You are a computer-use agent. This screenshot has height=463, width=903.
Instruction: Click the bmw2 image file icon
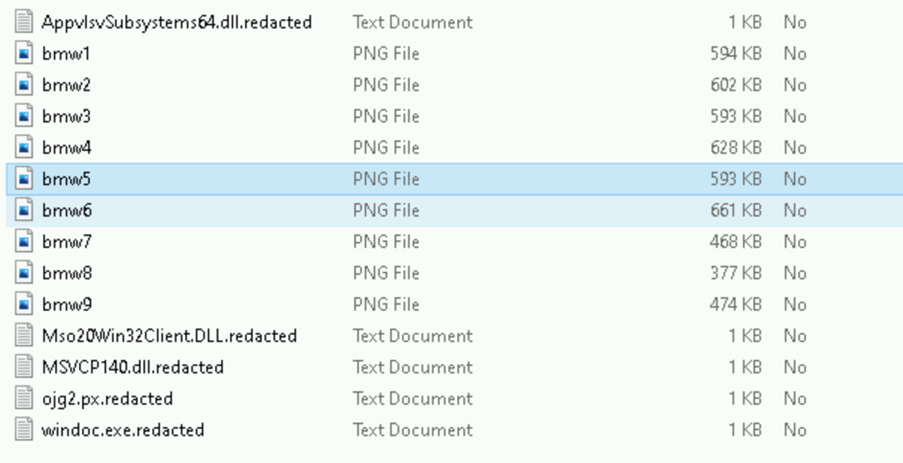pos(24,85)
